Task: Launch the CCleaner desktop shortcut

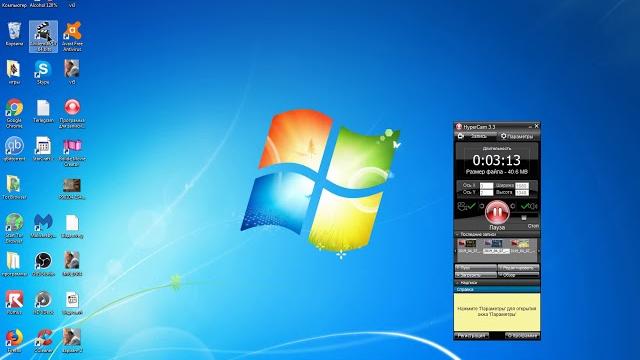Action: click(x=43, y=341)
